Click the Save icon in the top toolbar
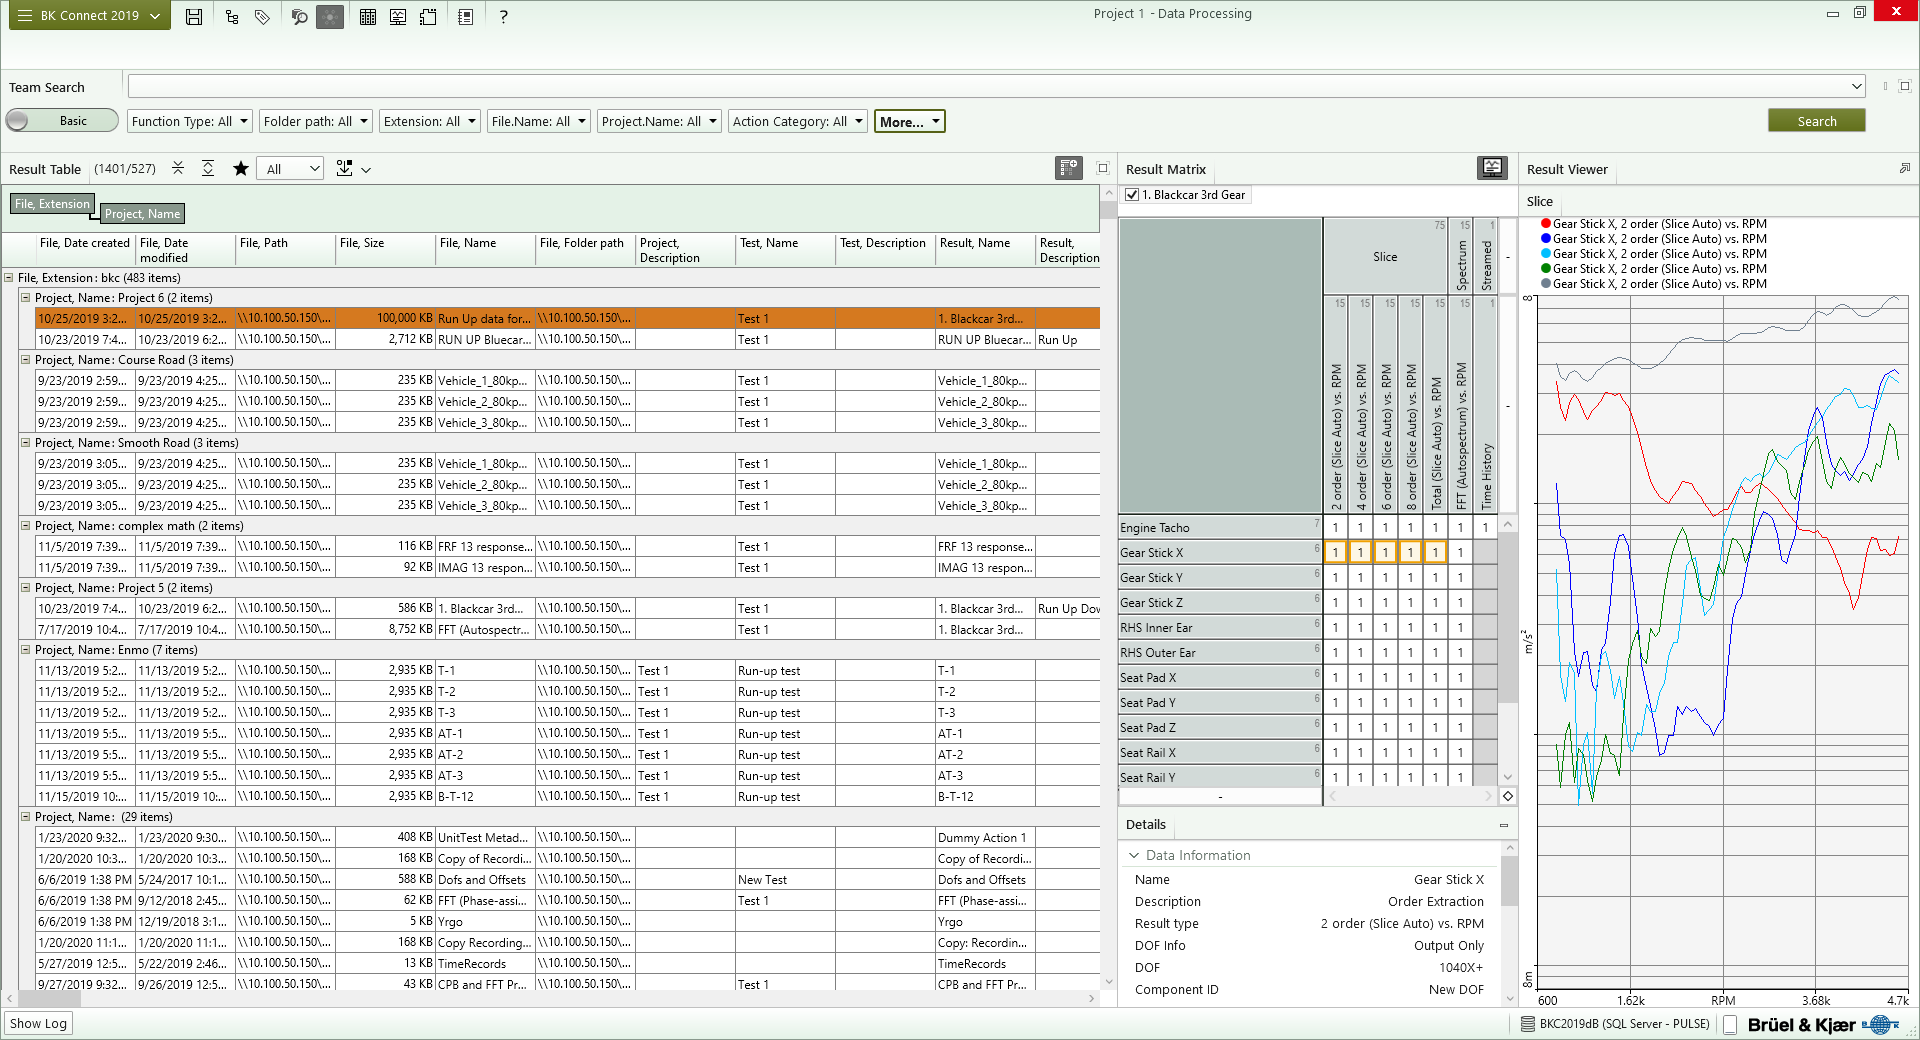 point(194,16)
